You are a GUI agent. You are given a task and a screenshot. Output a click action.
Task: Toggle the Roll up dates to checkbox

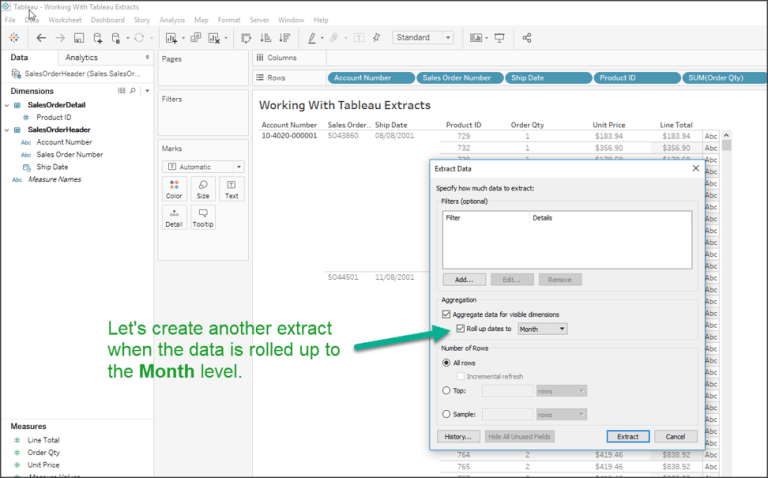pos(460,328)
